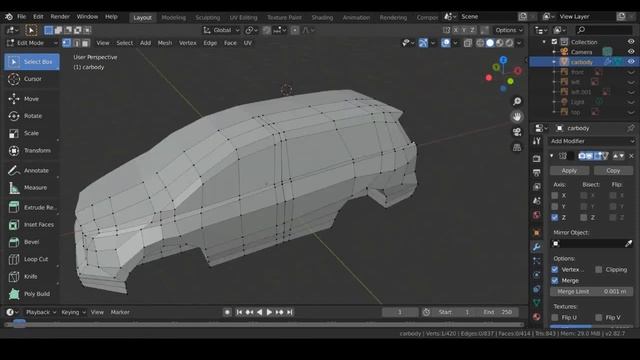Click the End frame 250 field
This screenshot has width=640, height=360.
[x=498, y=312]
